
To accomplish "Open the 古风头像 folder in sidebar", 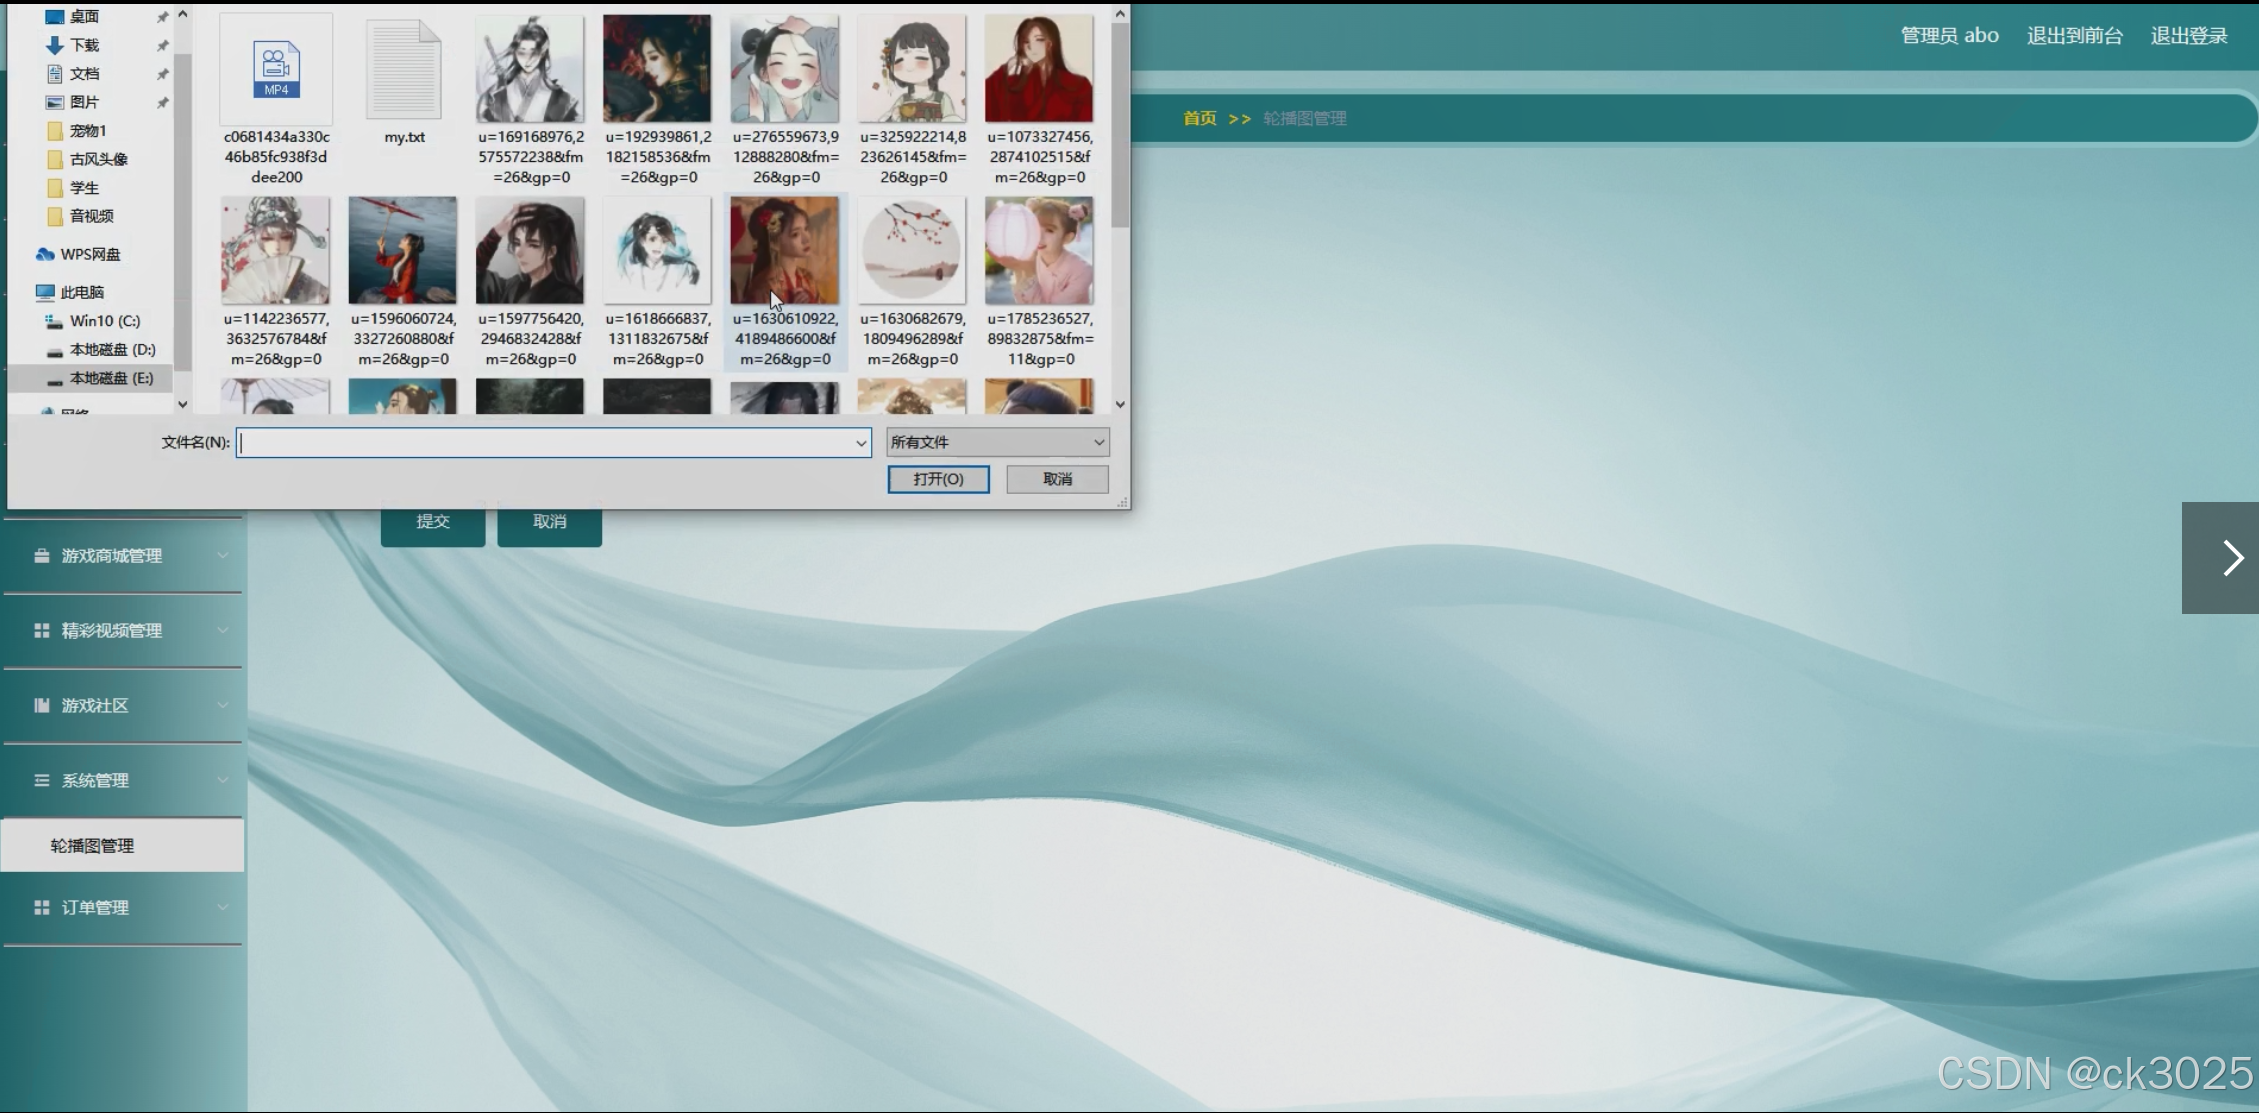I will click(98, 159).
